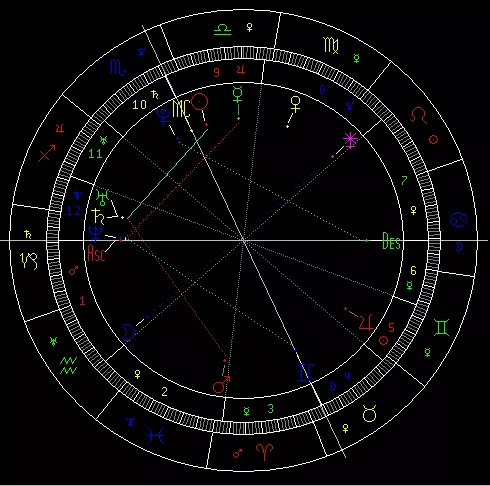The image size is (490, 486).
Task: Click the green Gemini sign glyph
Action: (441, 327)
